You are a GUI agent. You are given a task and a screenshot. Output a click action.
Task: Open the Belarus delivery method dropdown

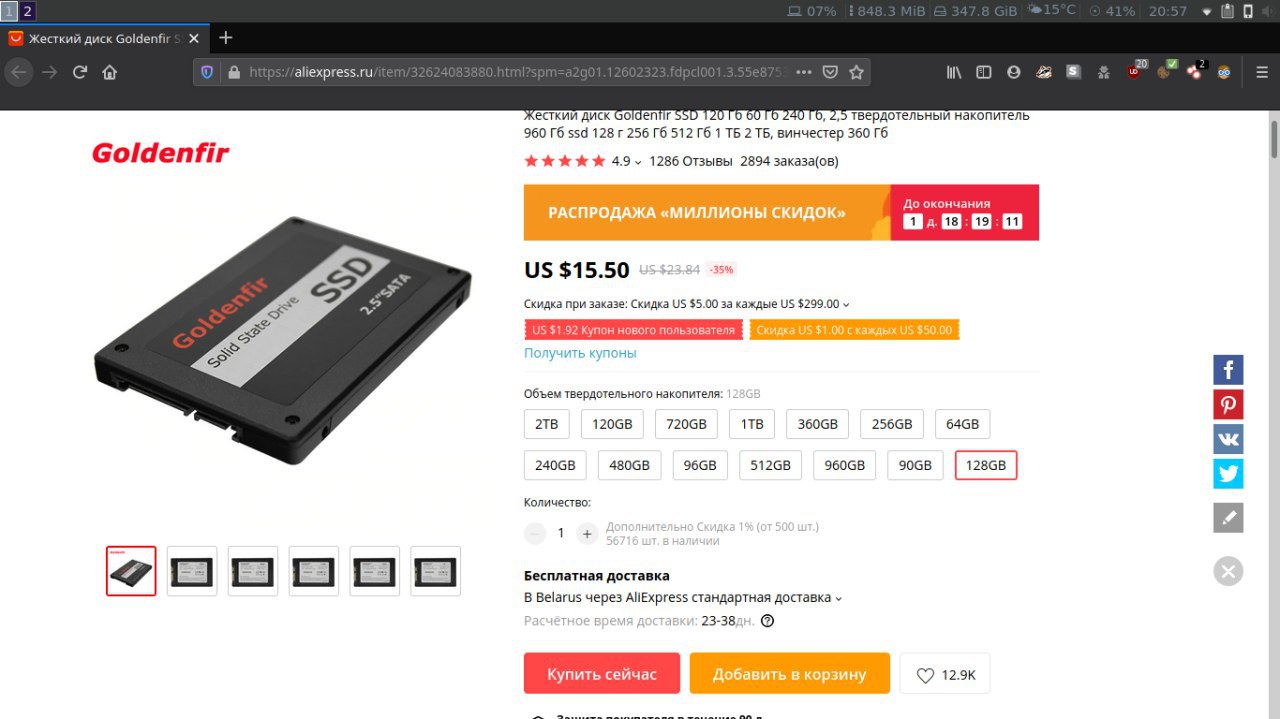[x=839, y=598]
